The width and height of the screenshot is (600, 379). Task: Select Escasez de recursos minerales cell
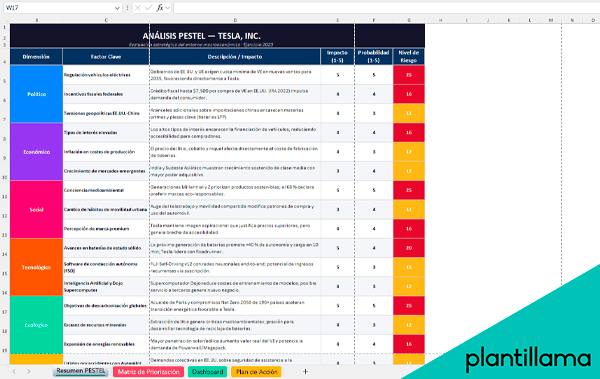click(106, 325)
